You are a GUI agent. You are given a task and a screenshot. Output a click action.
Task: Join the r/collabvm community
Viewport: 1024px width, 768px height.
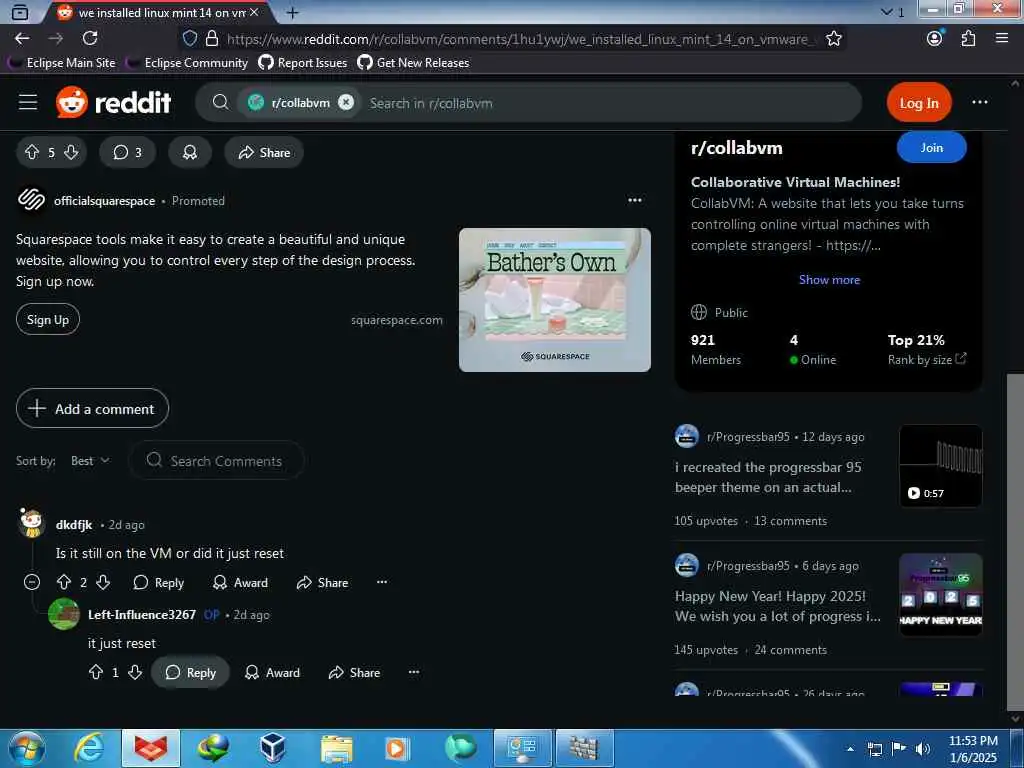931,148
